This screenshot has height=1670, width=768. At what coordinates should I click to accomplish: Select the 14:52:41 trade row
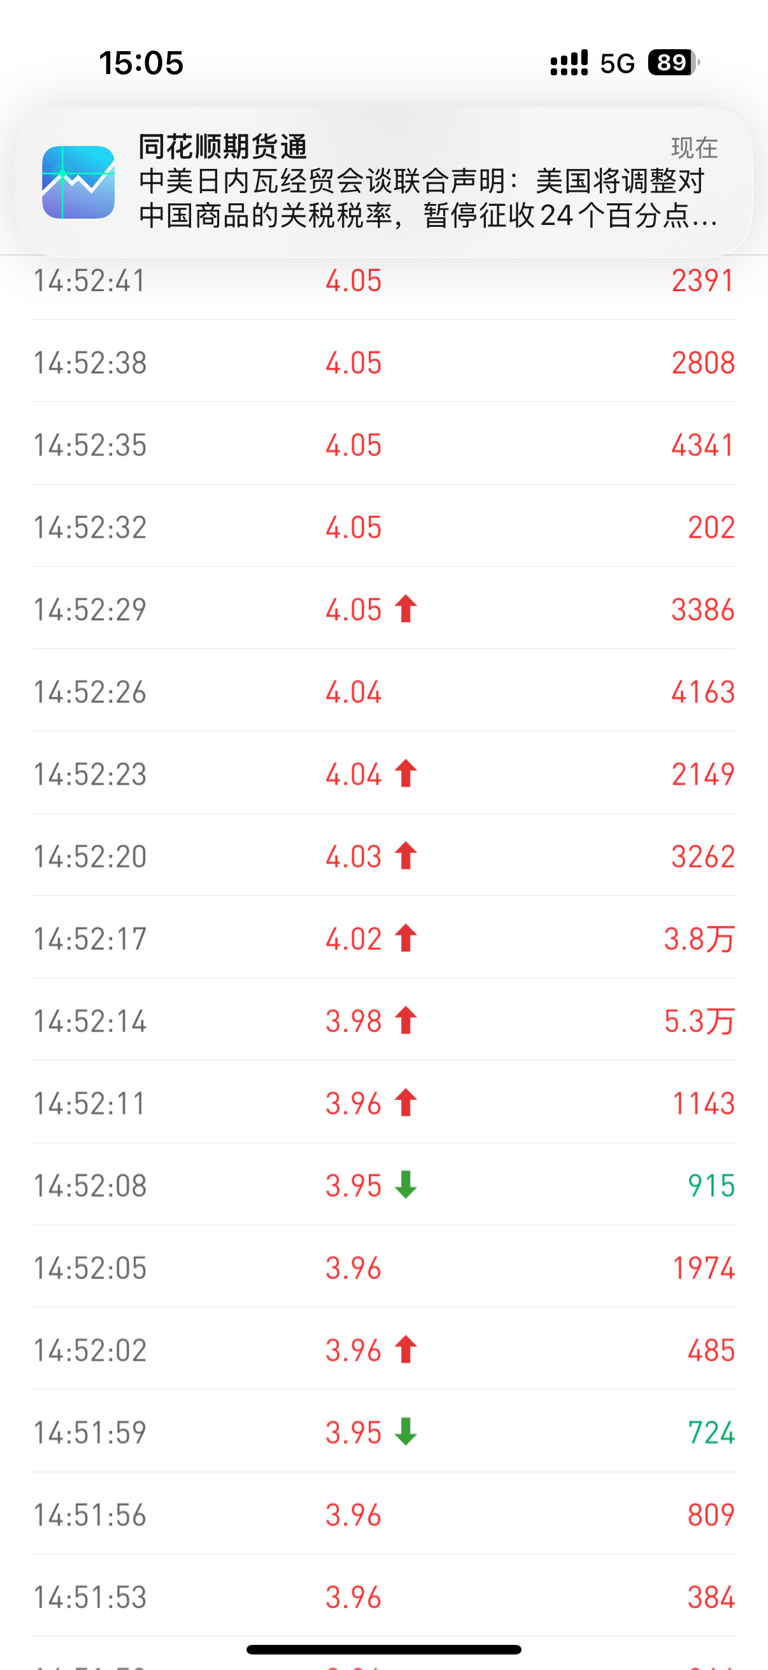(x=384, y=281)
